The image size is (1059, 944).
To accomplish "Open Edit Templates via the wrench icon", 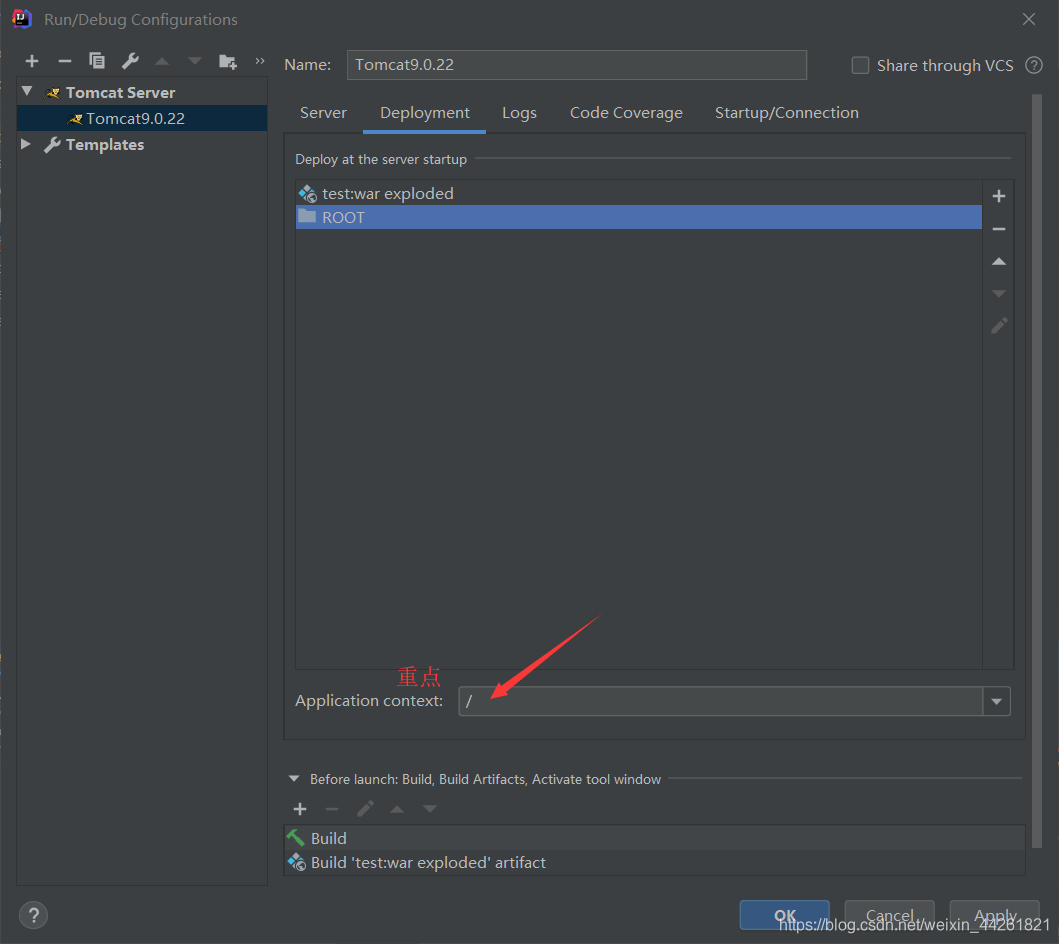I will [x=130, y=61].
